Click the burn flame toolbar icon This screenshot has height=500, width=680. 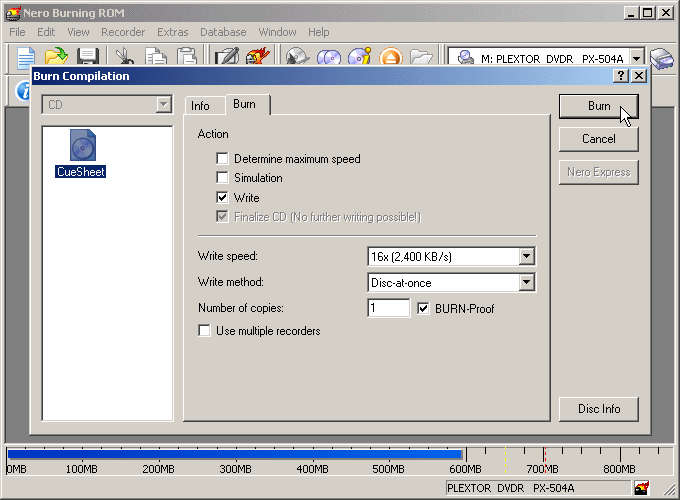pyautogui.click(x=258, y=57)
